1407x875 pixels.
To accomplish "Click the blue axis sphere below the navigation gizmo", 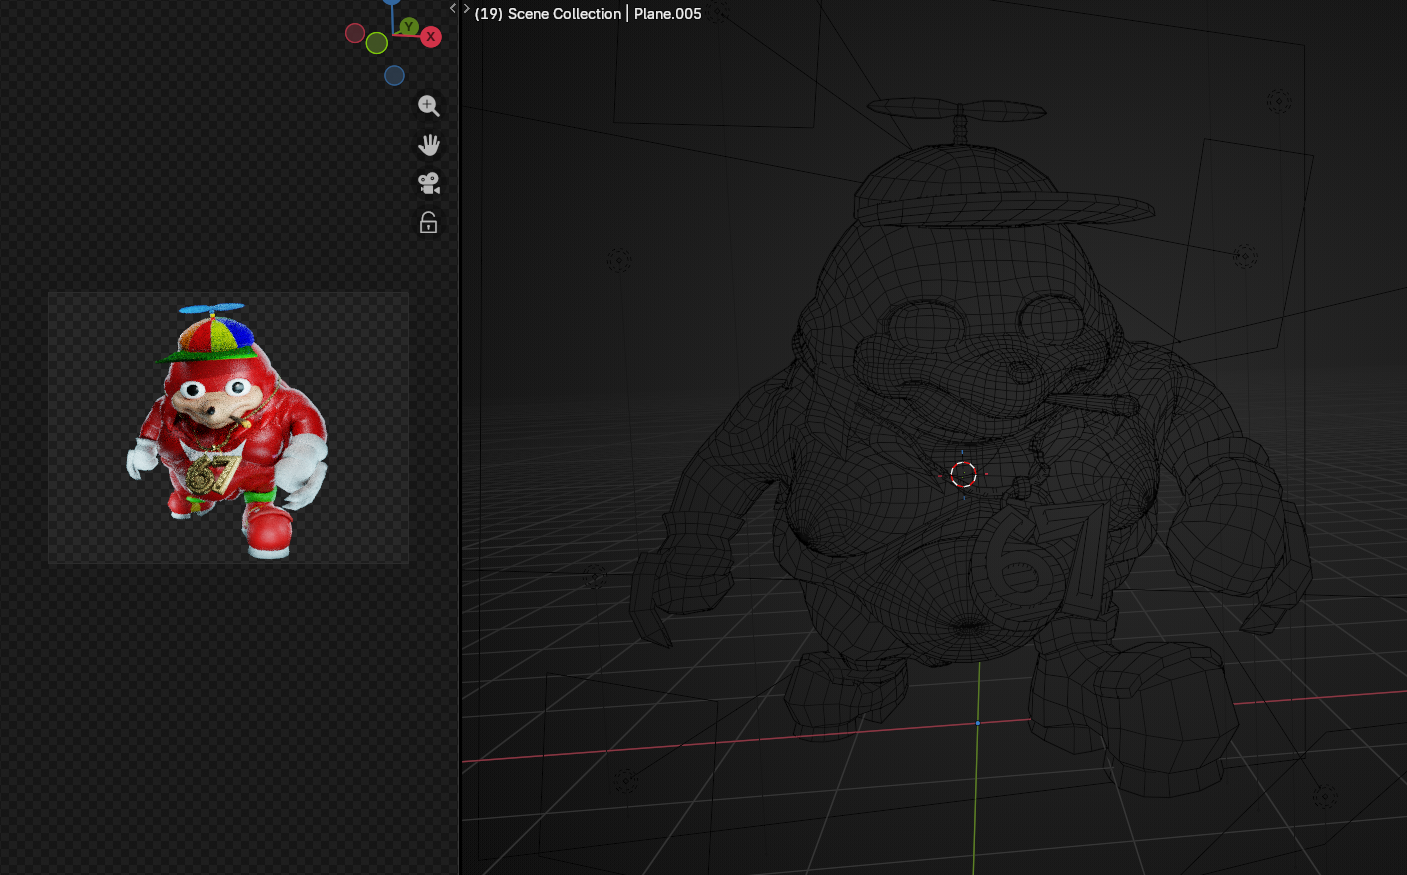I will click(394, 75).
